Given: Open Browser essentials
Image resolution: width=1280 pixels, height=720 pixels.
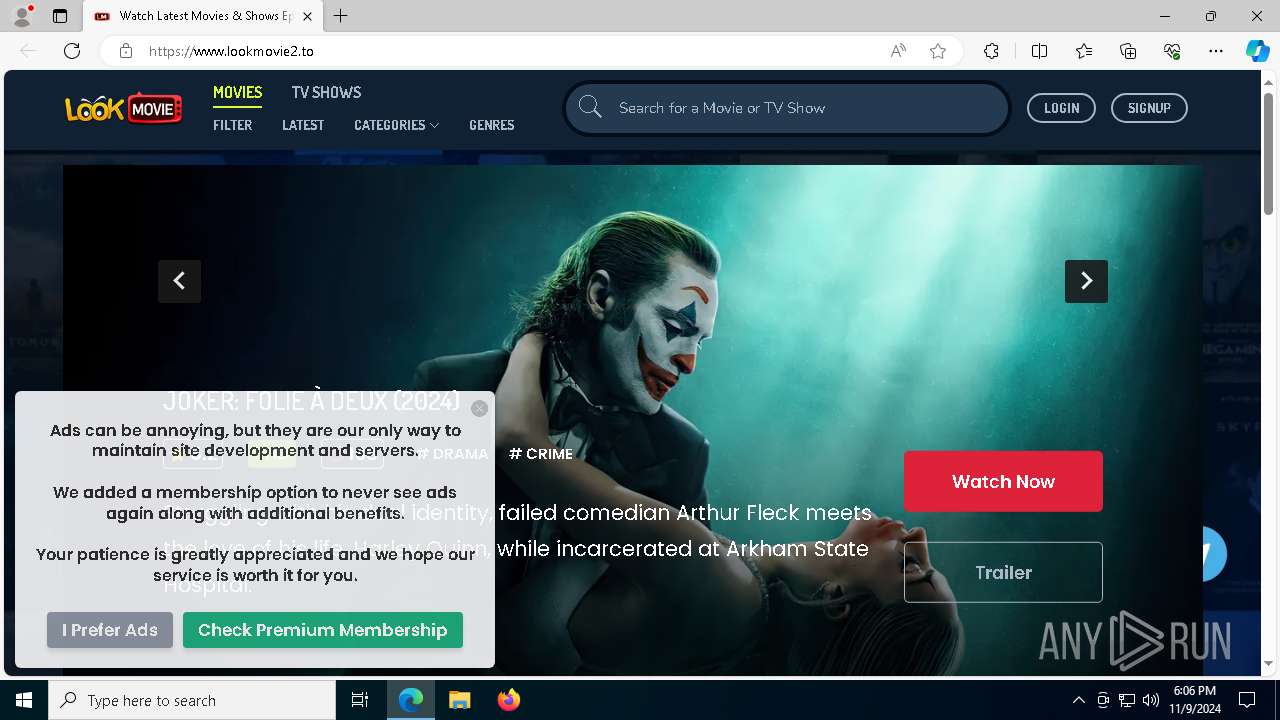Looking at the screenshot, I should [1172, 51].
